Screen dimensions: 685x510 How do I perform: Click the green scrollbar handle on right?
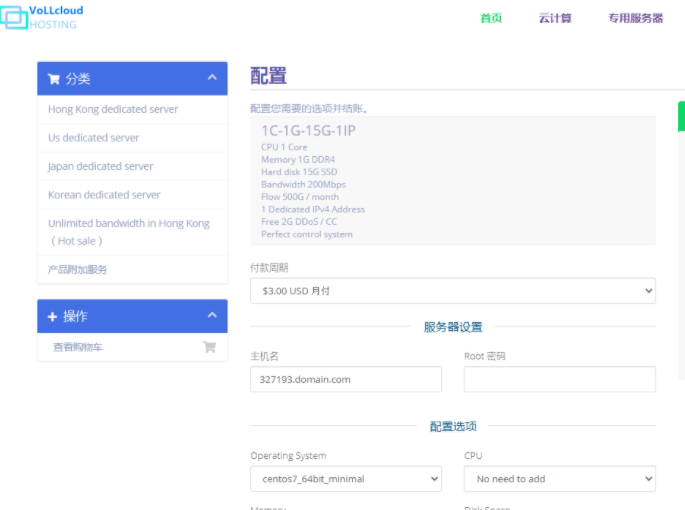pos(681,116)
